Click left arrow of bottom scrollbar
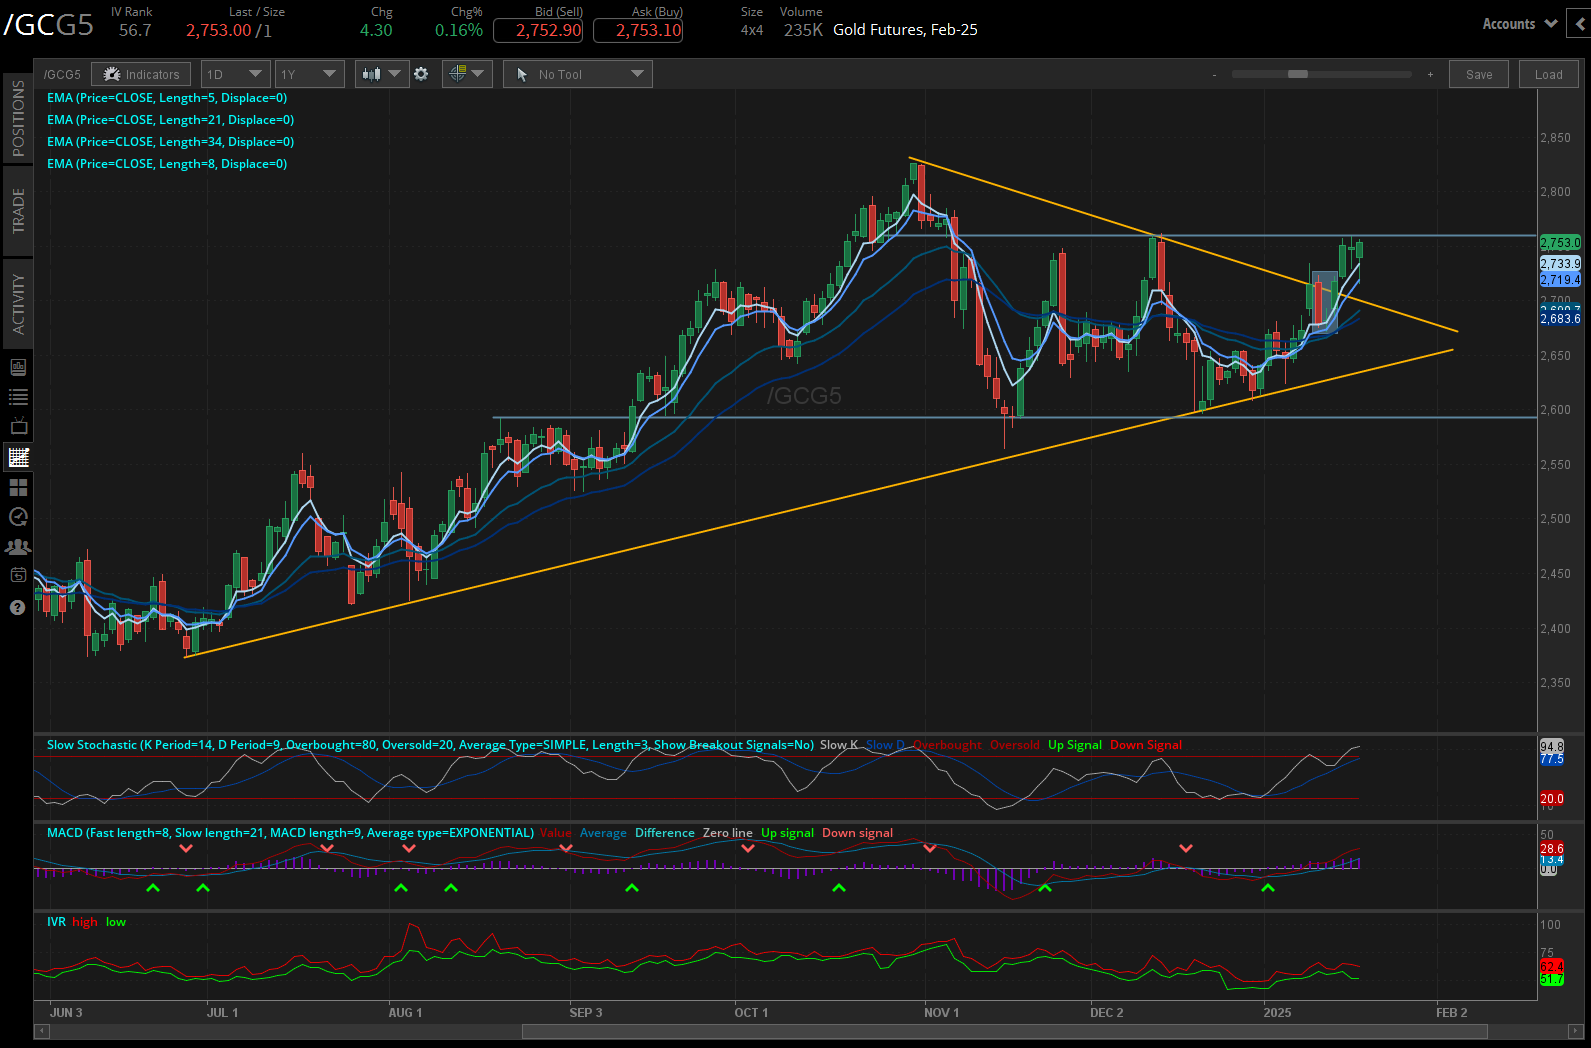Viewport: 1591px width, 1048px height. (42, 1031)
